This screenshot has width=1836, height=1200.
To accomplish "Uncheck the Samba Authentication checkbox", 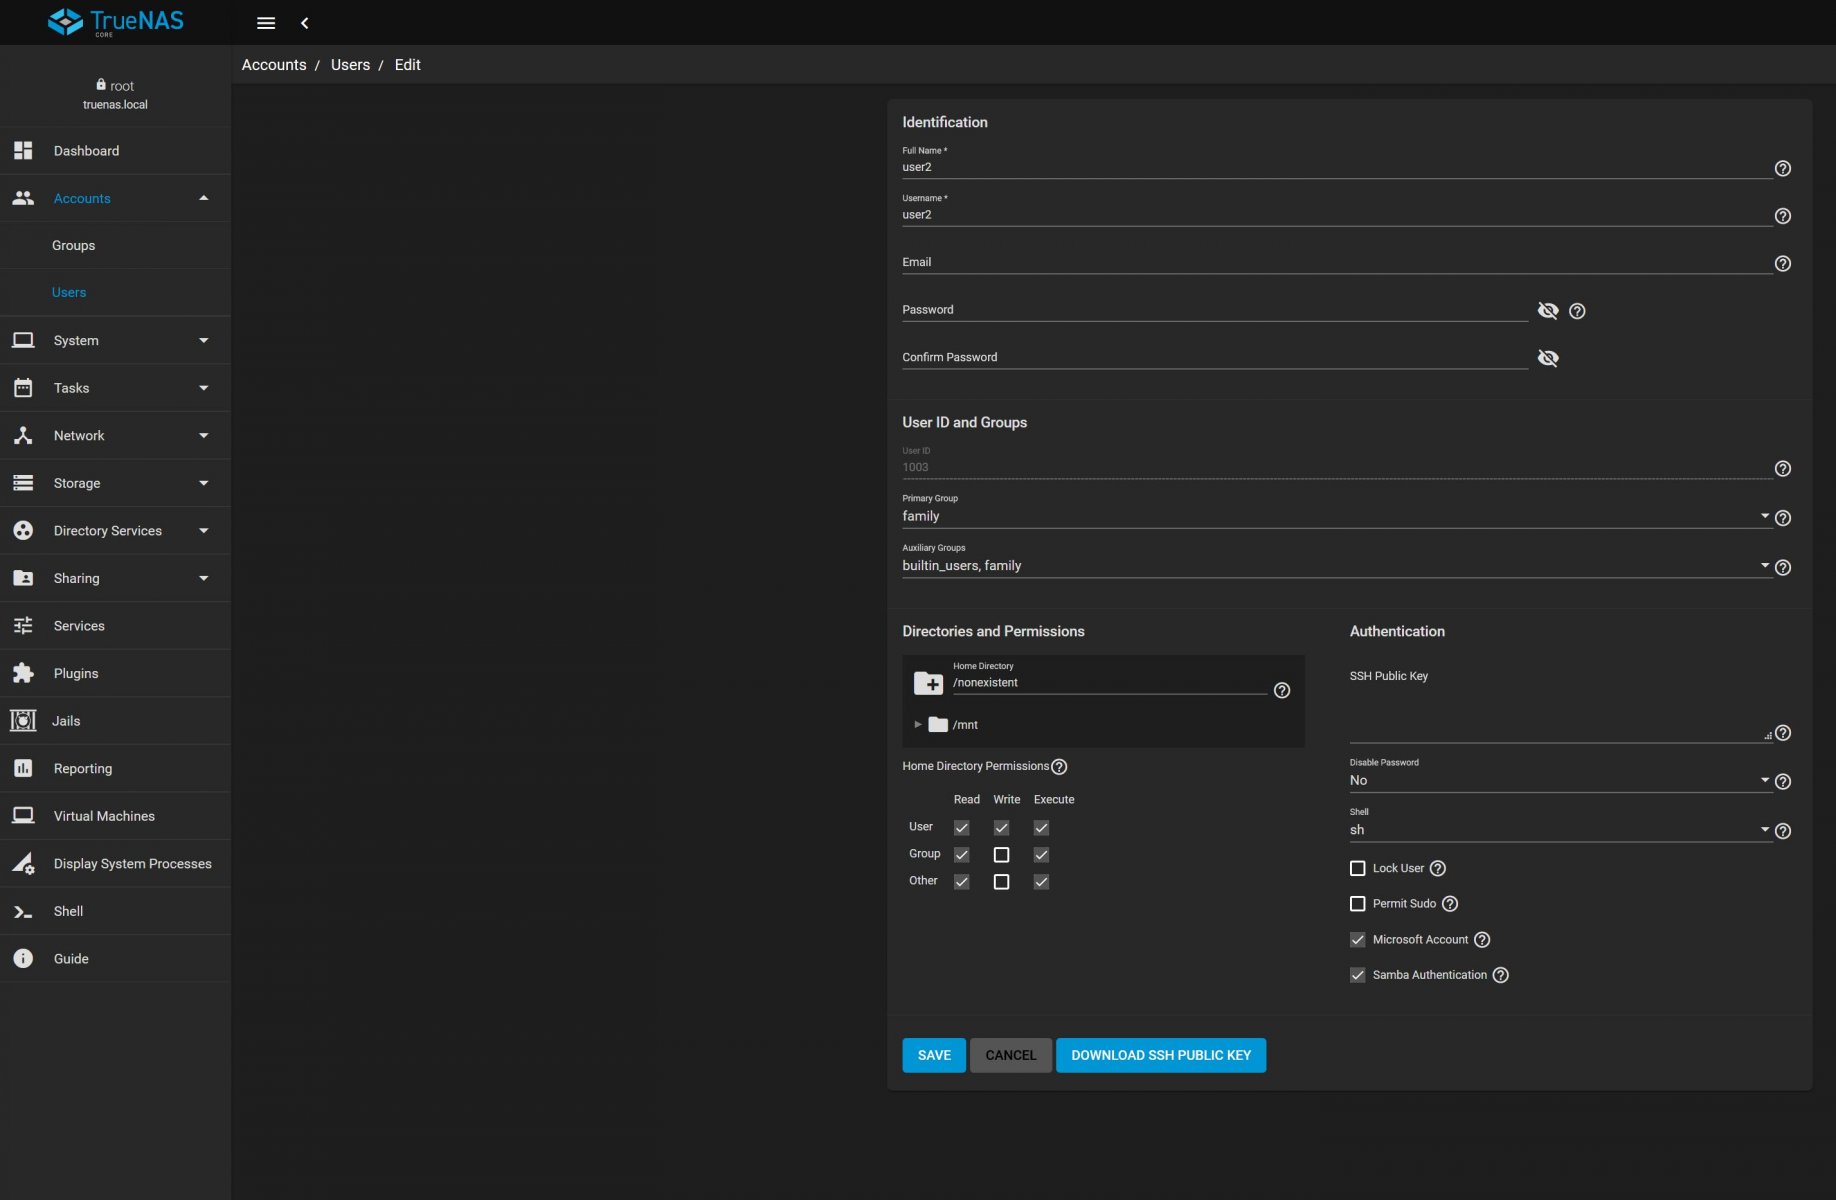I will pos(1357,975).
